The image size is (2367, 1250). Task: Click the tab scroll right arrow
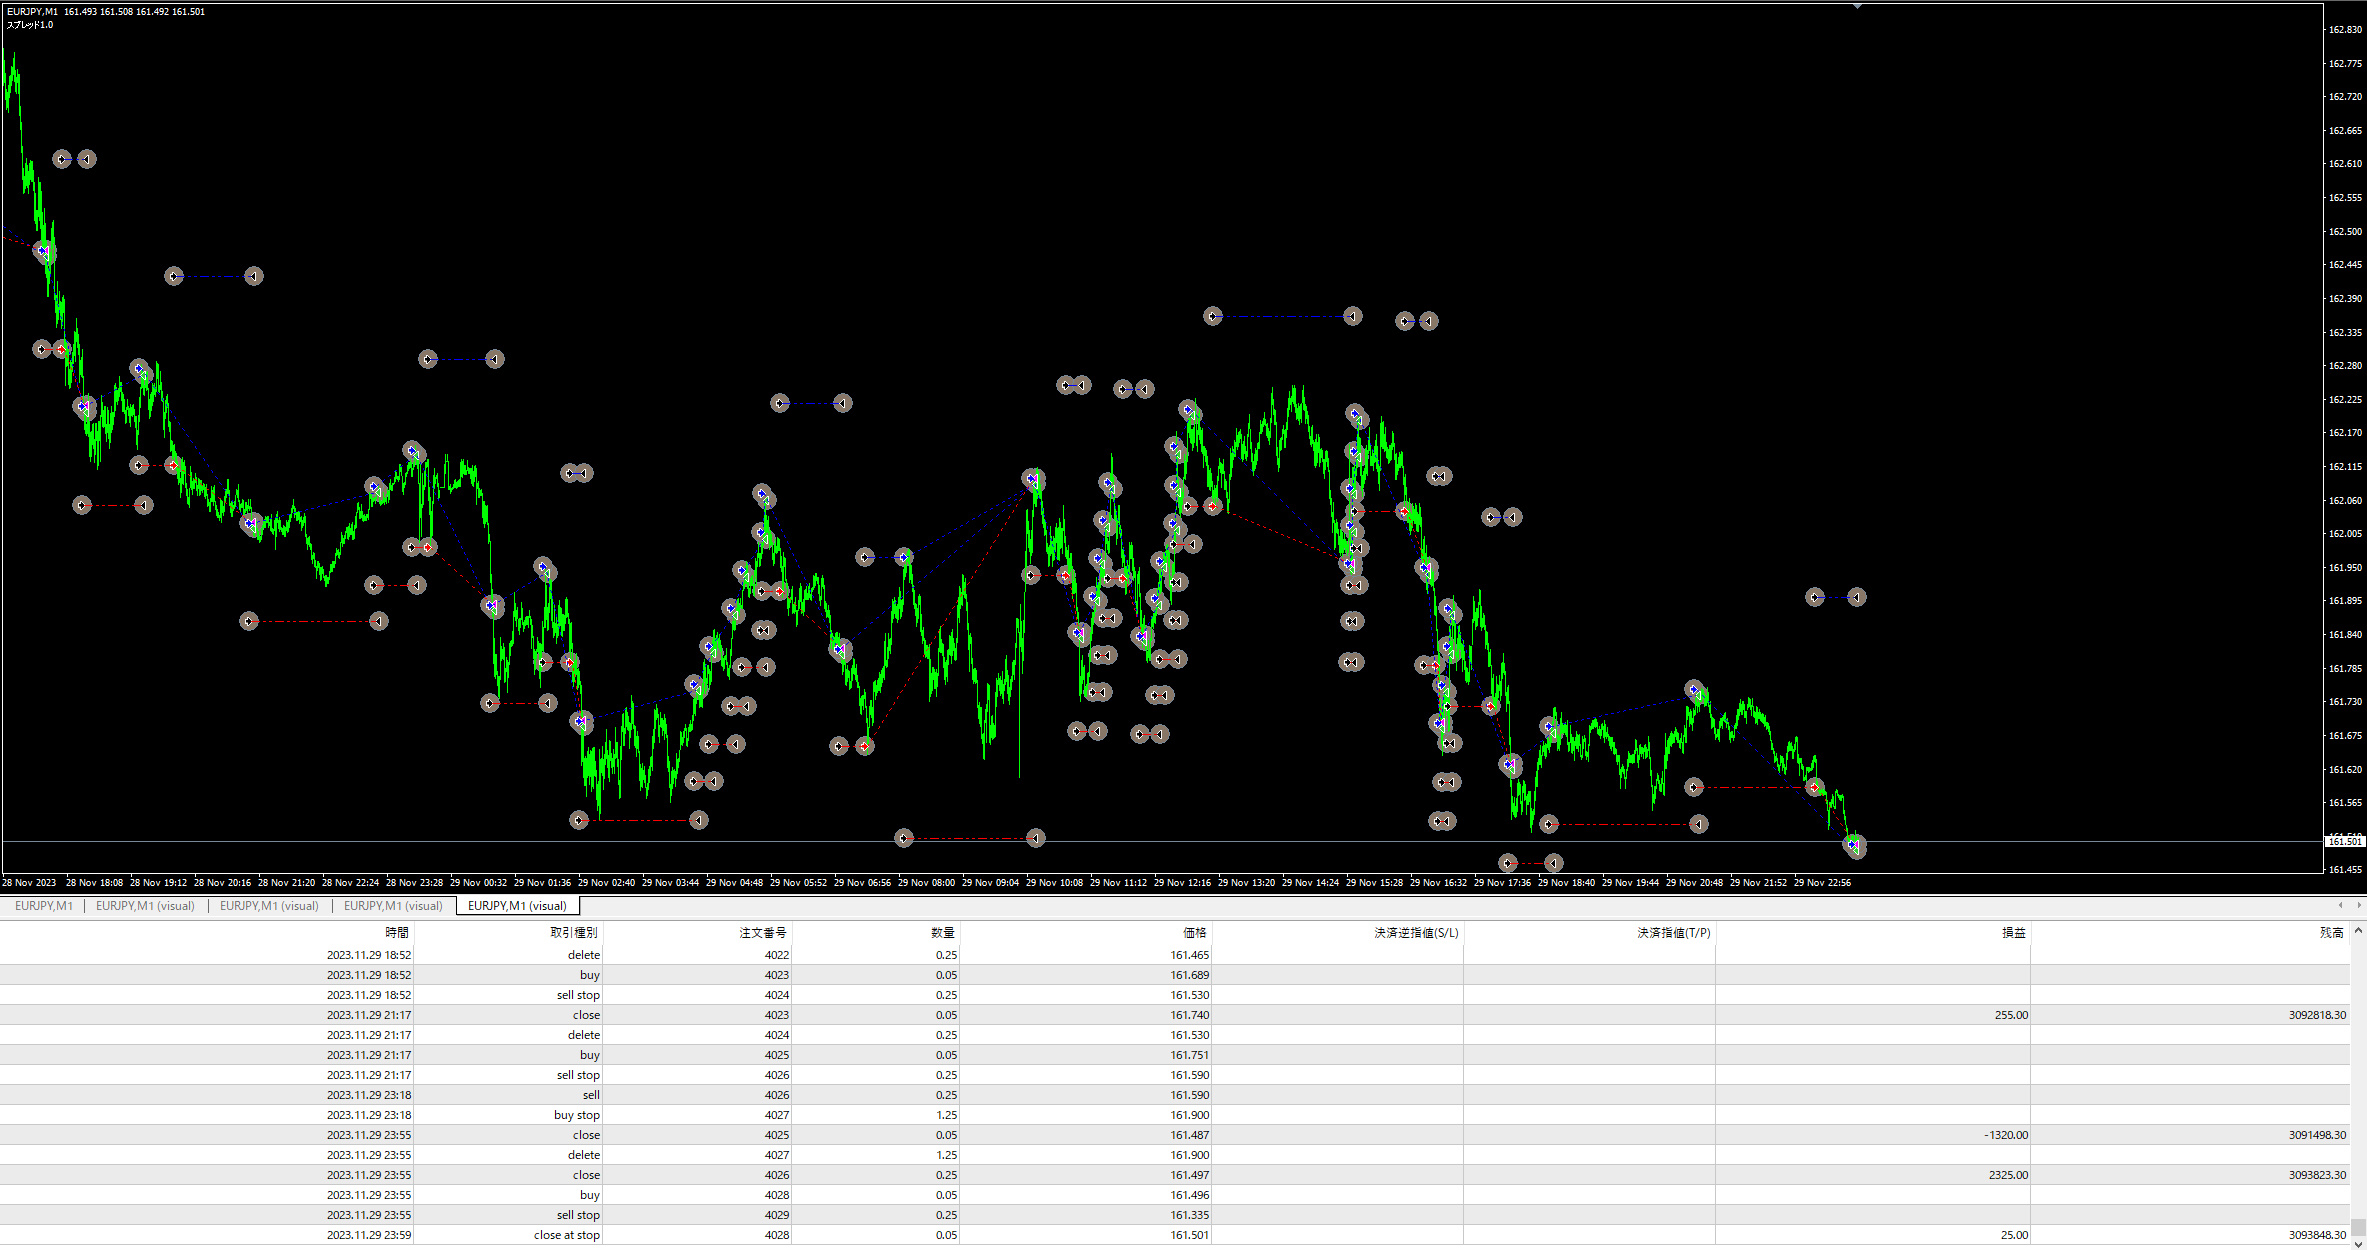click(2357, 906)
